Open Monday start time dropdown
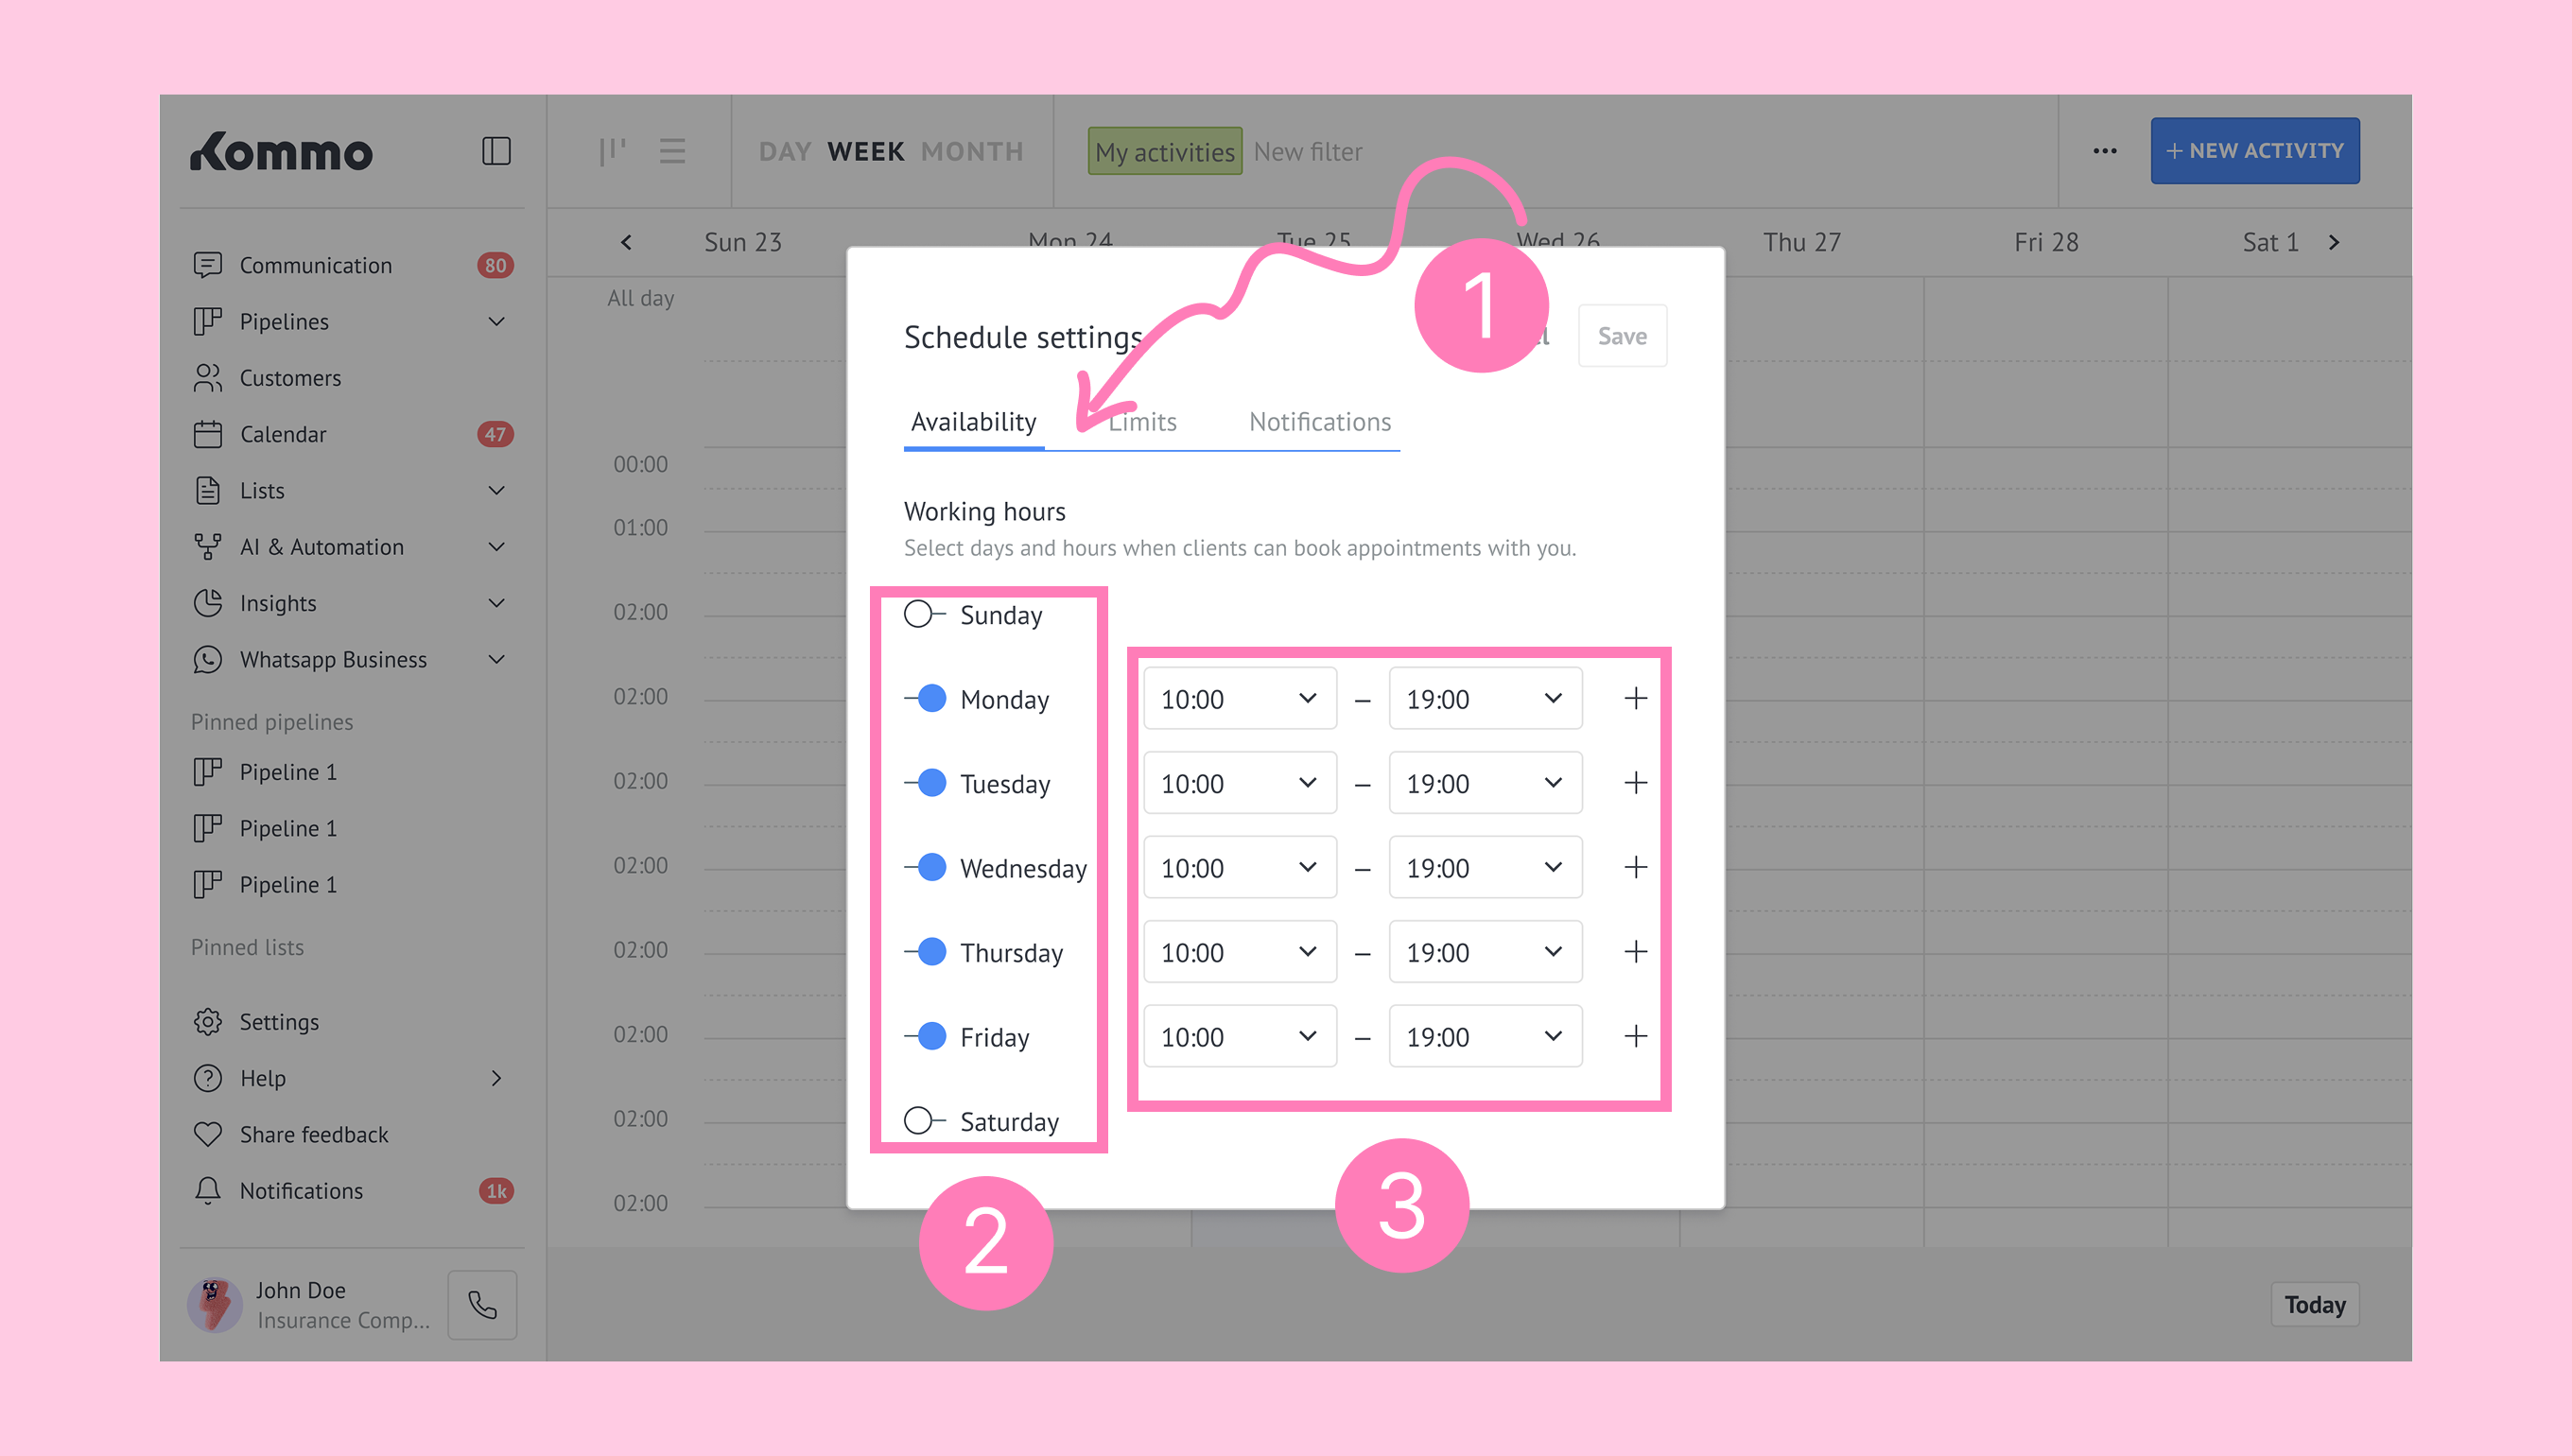The image size is (2572, 1456). click(1239, 698)
